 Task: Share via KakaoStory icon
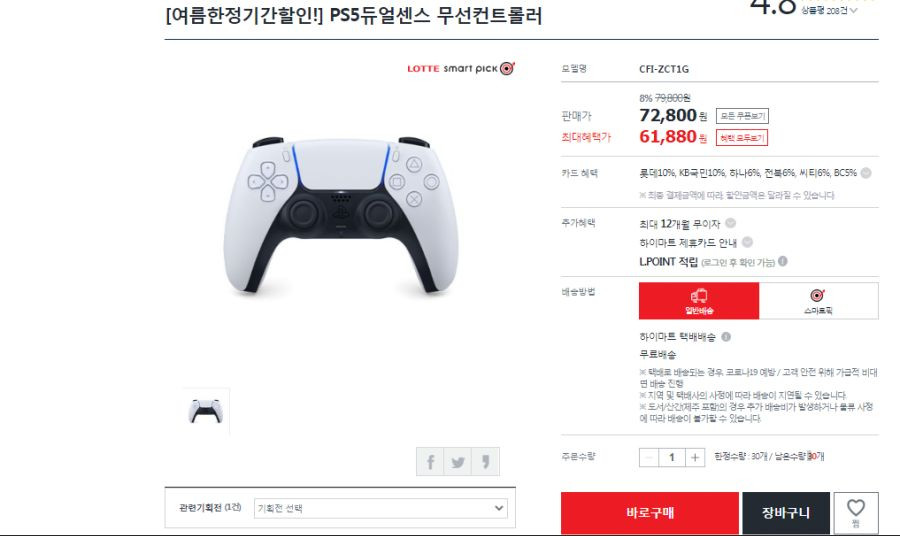[486, 461]
